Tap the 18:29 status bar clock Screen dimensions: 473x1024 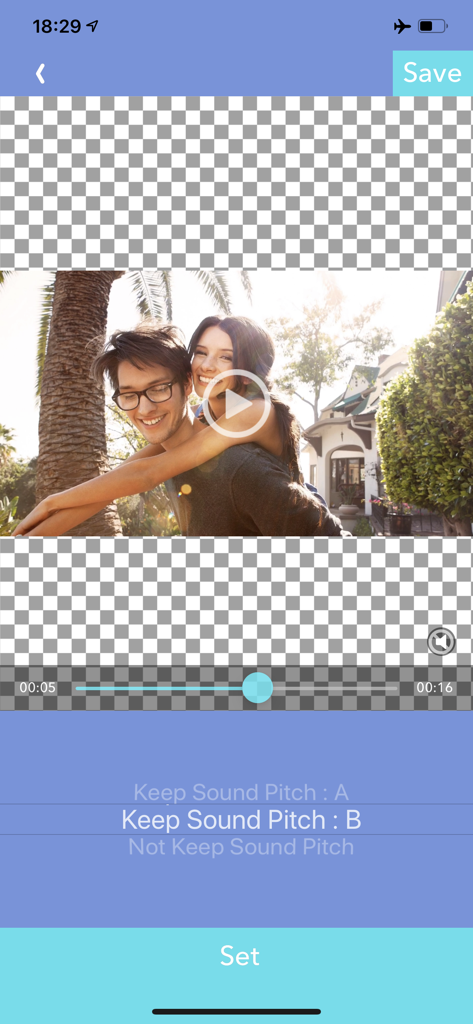coord(57,27)
